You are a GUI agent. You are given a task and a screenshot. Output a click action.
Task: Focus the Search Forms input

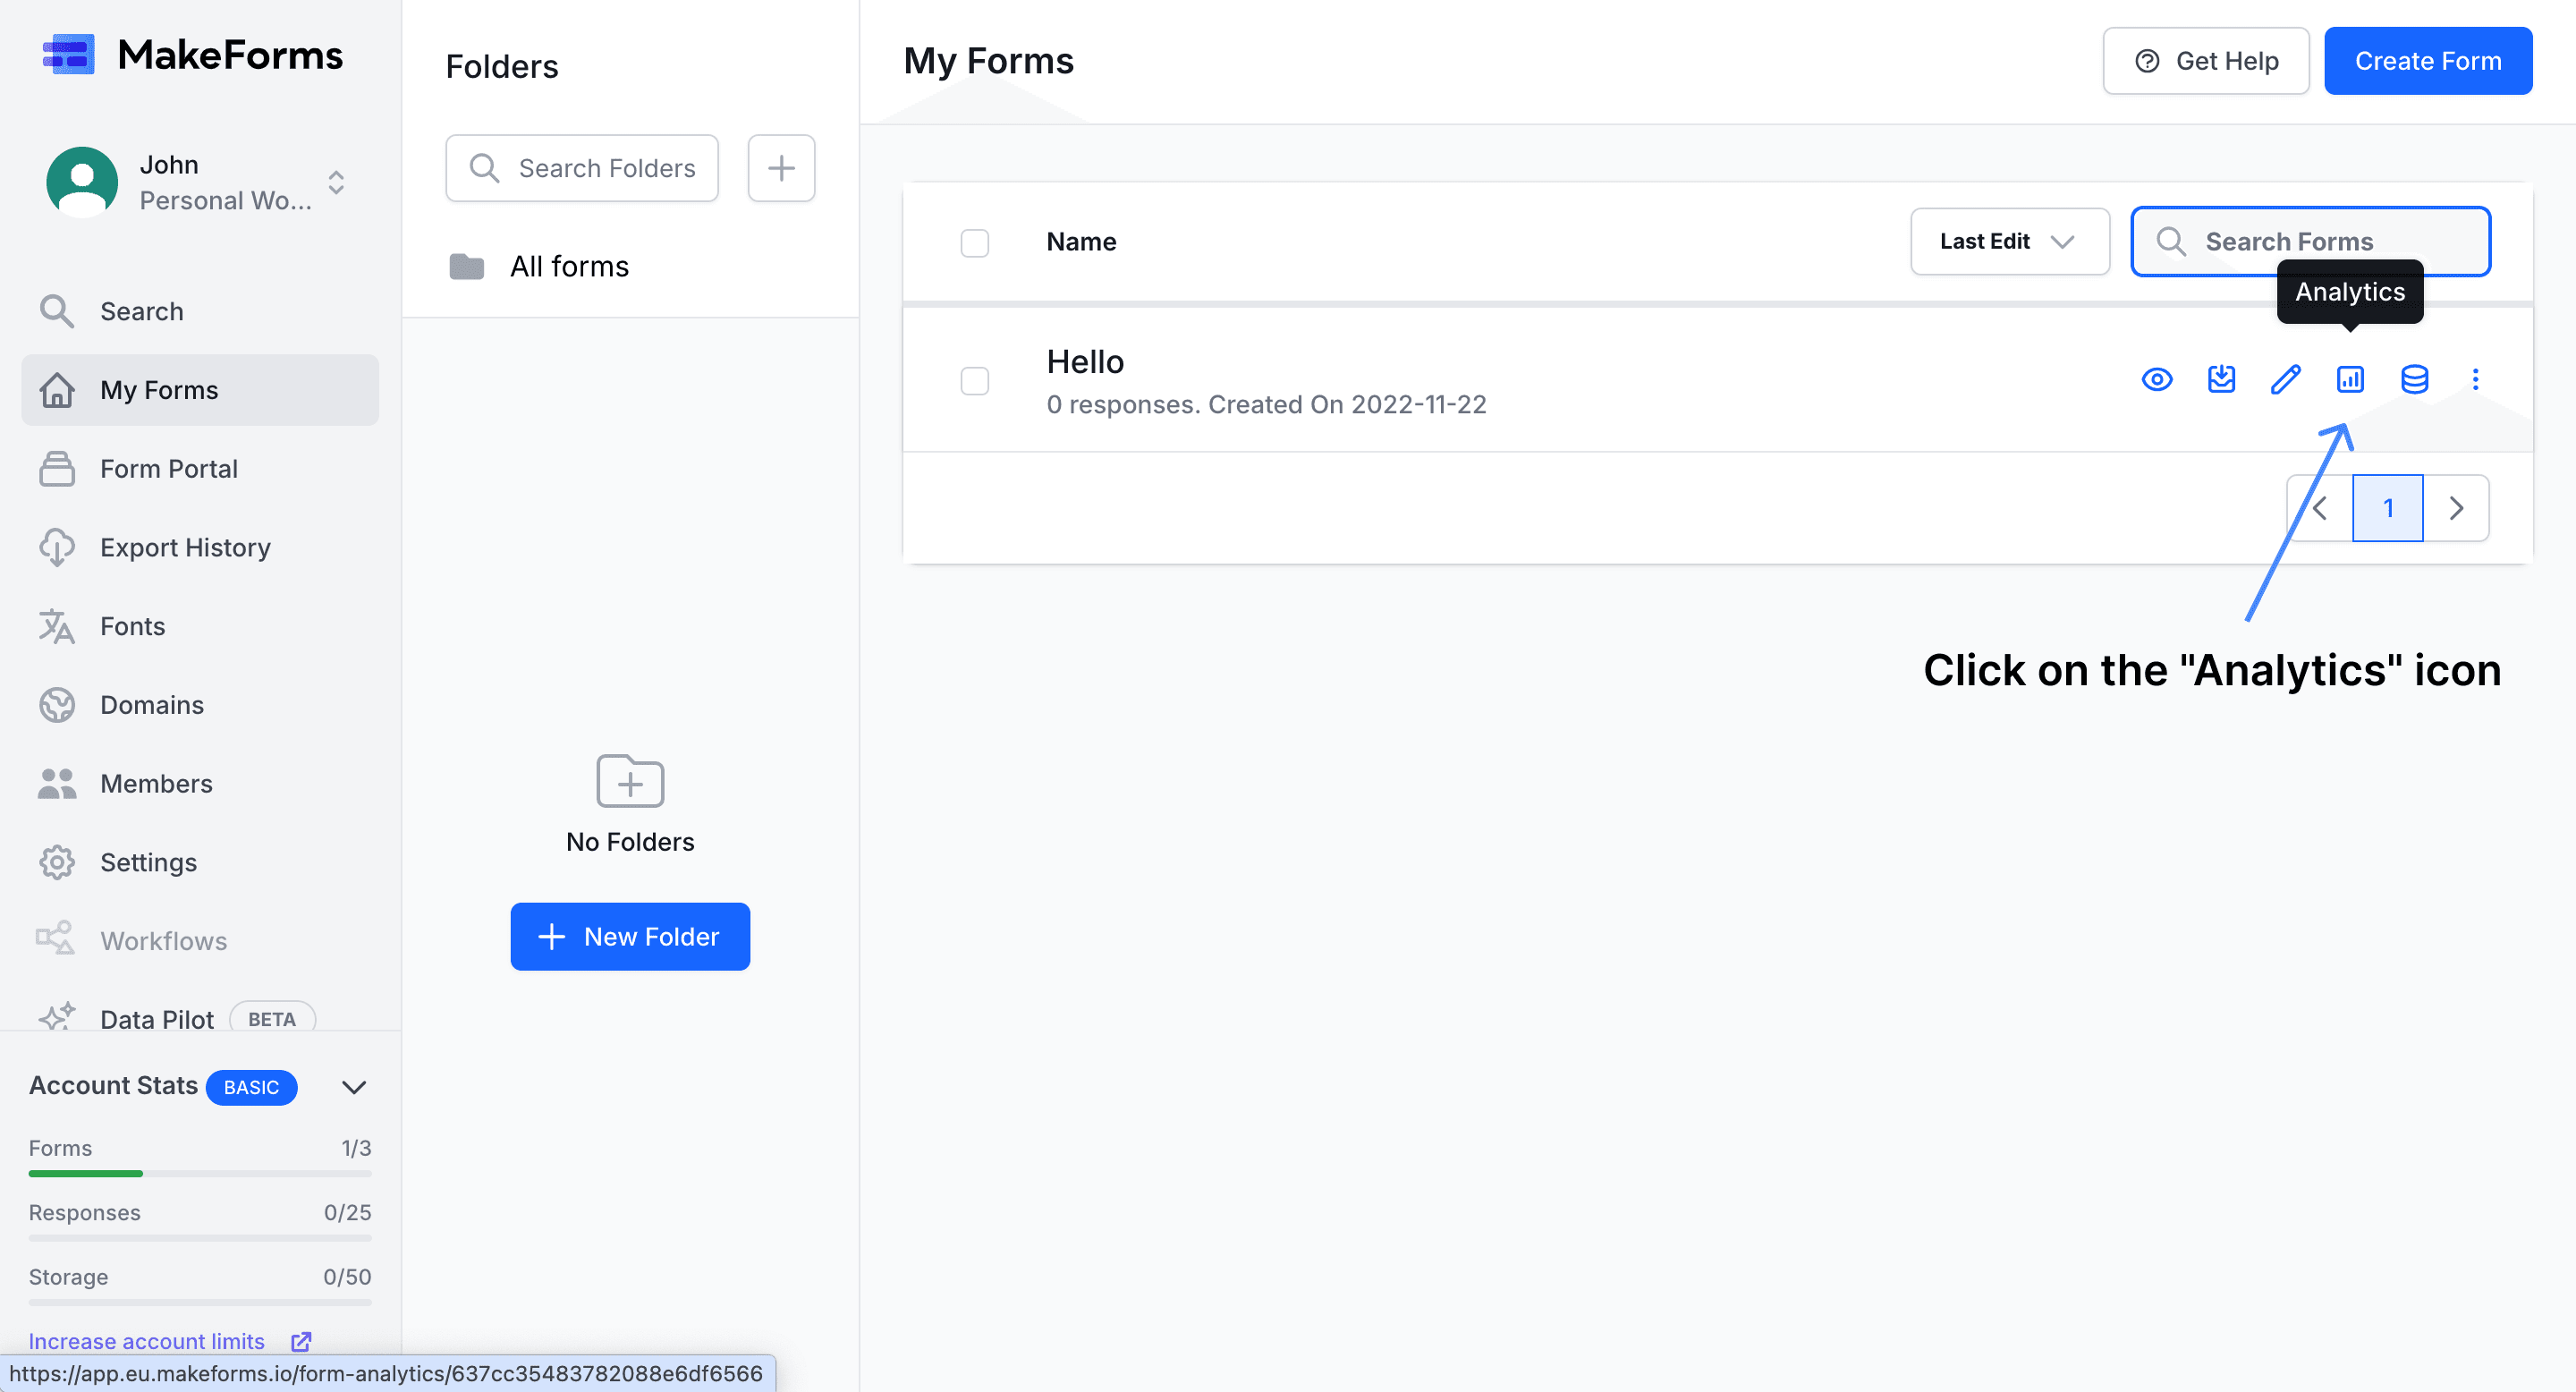tap(2310, 241)
